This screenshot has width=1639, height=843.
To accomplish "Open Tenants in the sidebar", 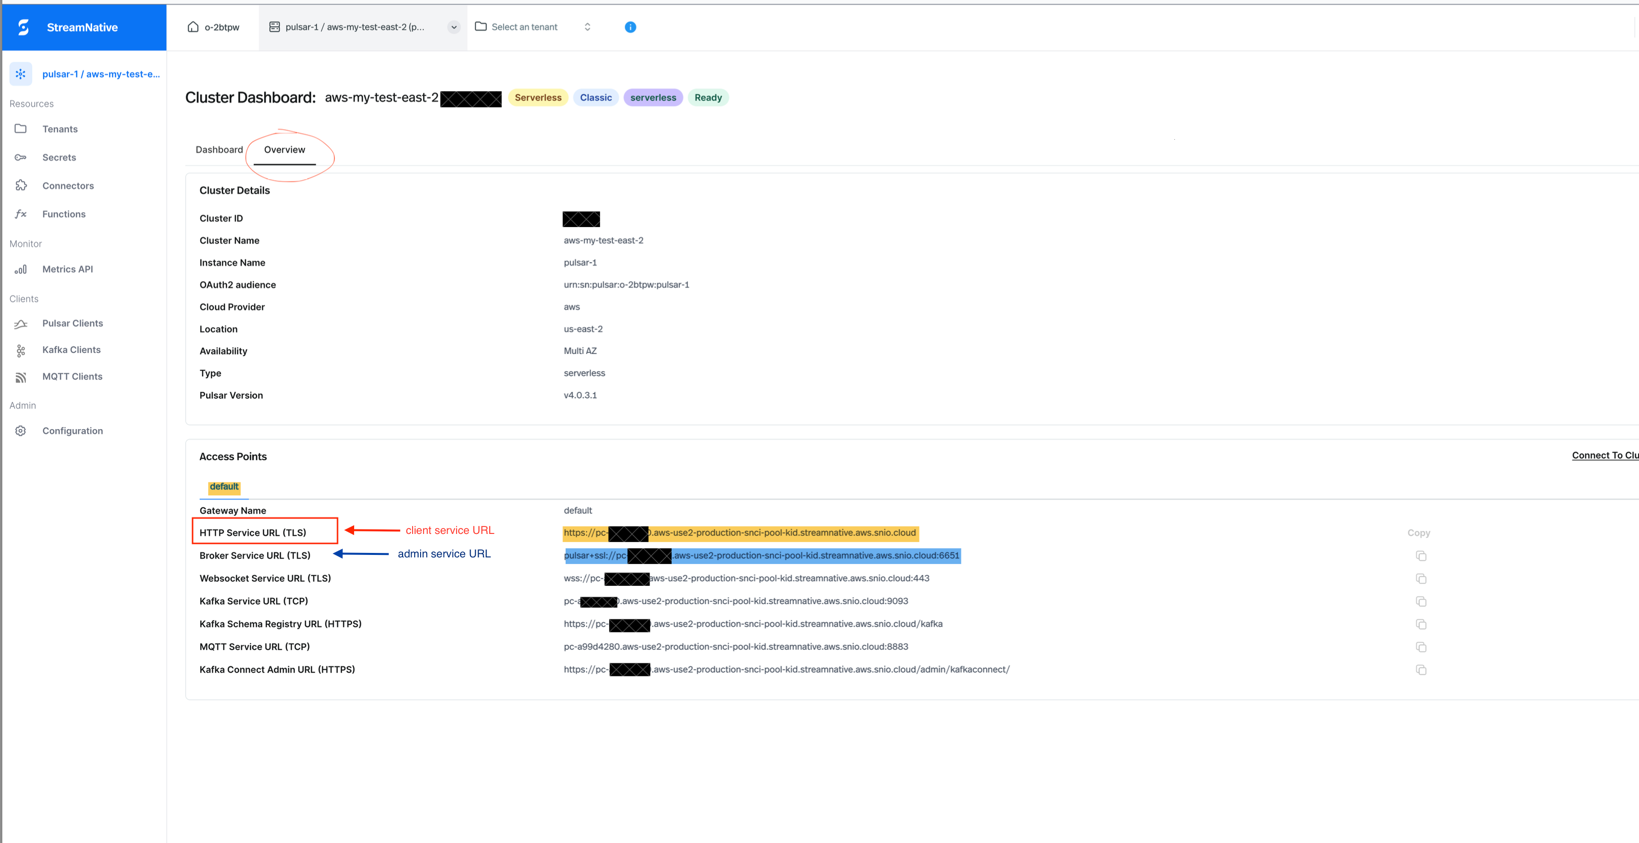I will [60, 129].
